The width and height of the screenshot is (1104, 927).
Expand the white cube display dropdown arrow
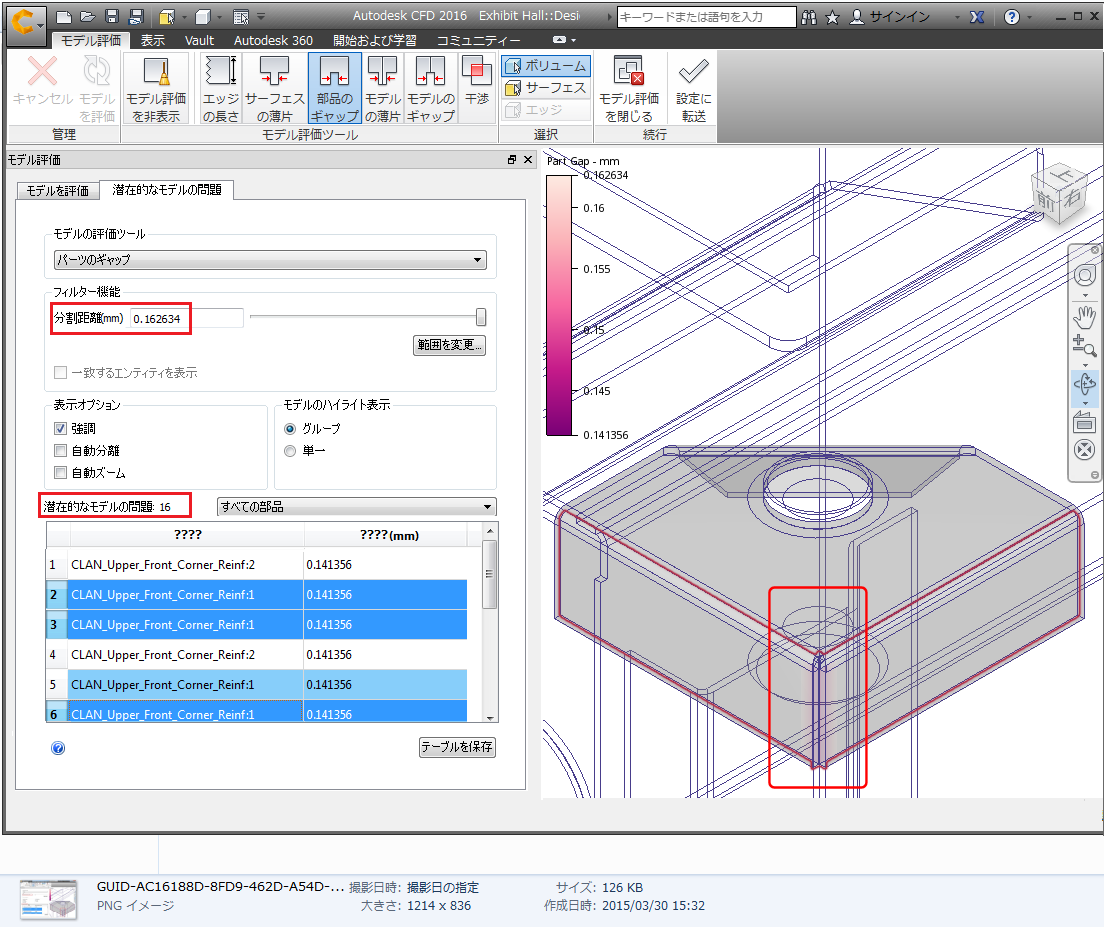220,17
